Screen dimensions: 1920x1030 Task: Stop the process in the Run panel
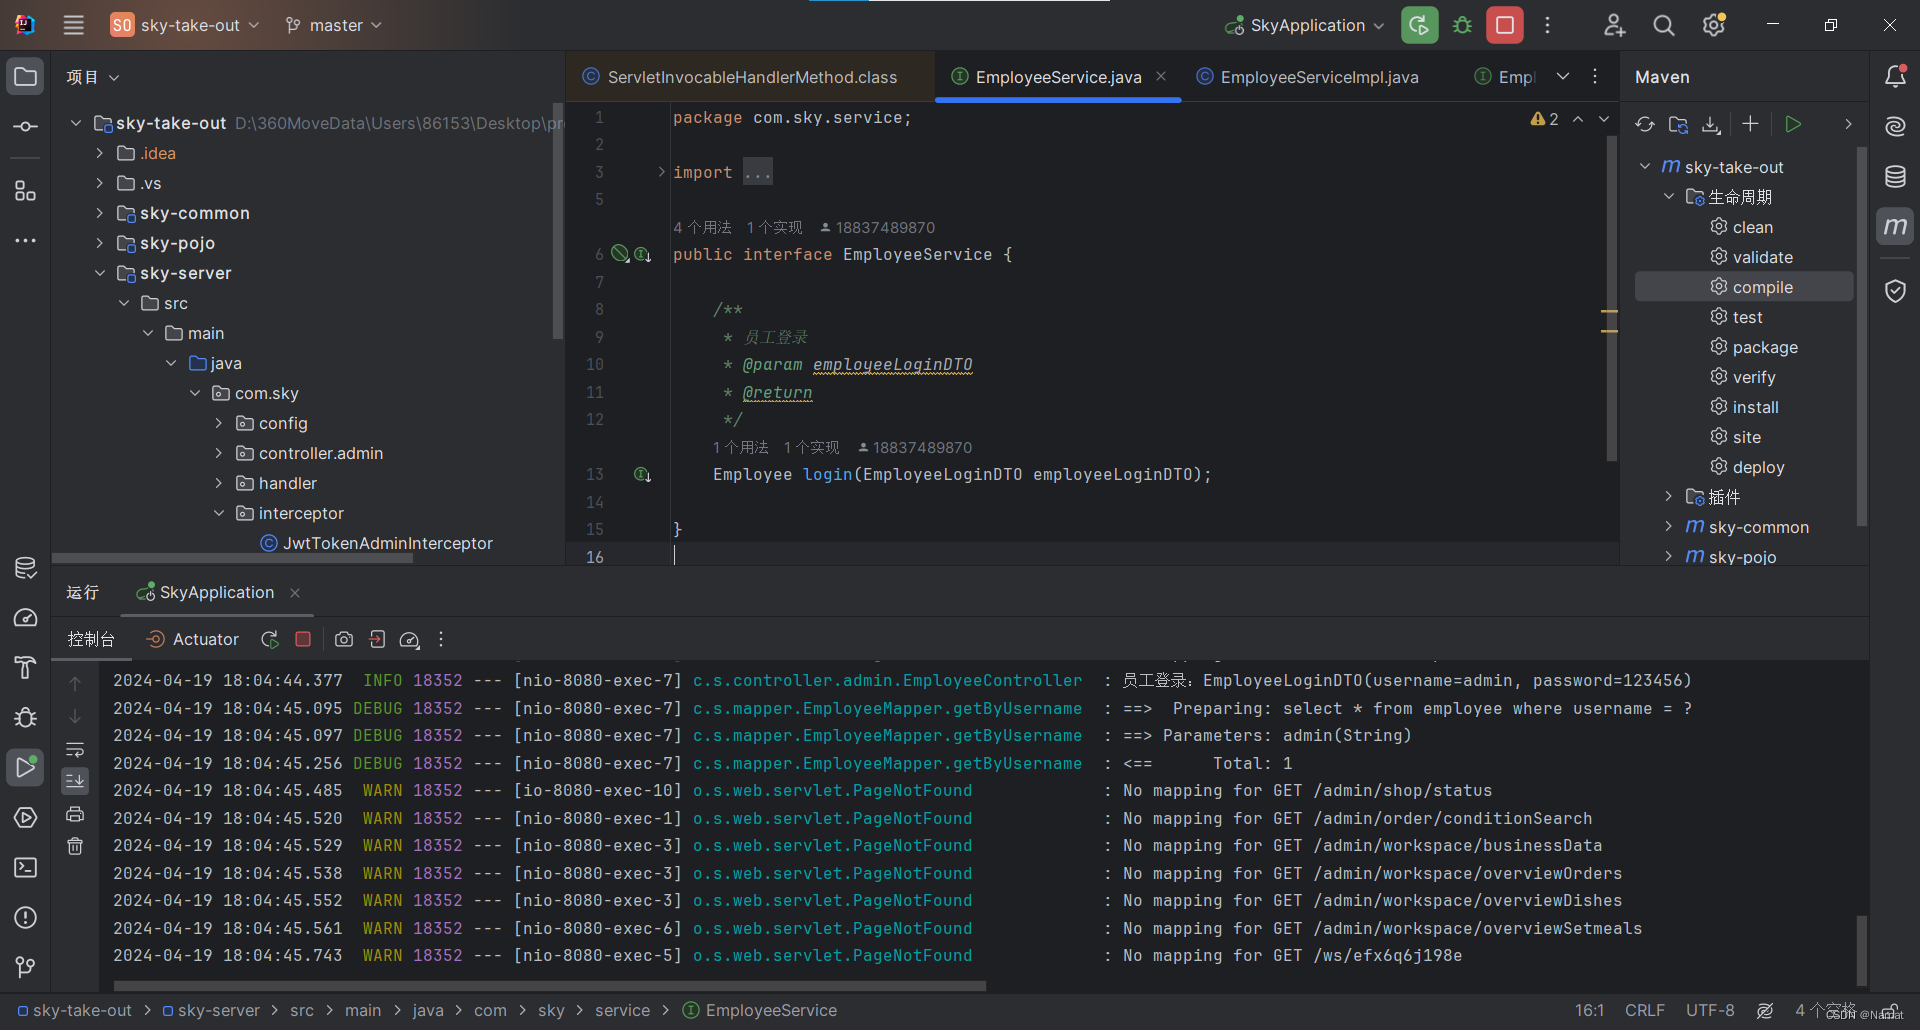click(303, 639)
